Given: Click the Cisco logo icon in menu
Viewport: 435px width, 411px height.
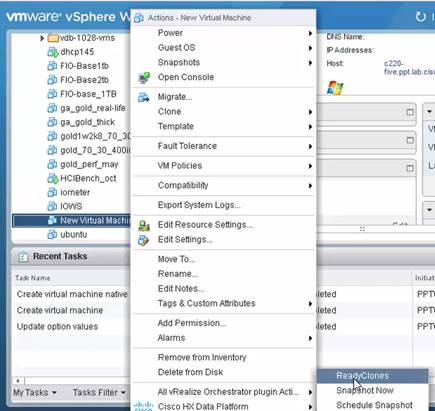Looking at the screenshot, I should [x=144, y=406].
